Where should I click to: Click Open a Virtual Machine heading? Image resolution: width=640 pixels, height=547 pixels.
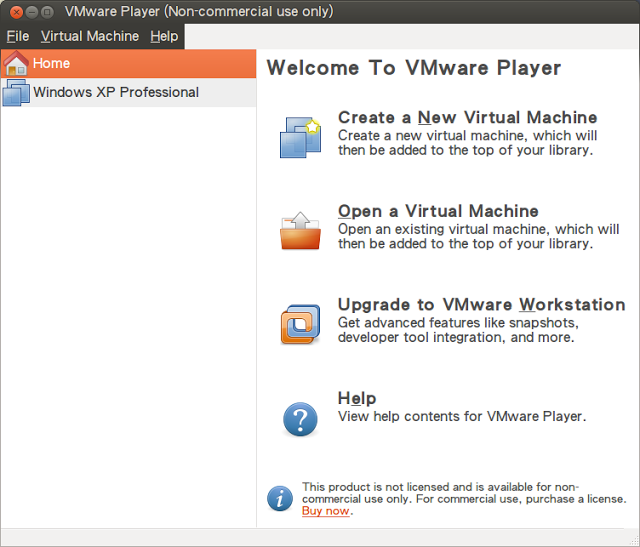pos(438,211)
